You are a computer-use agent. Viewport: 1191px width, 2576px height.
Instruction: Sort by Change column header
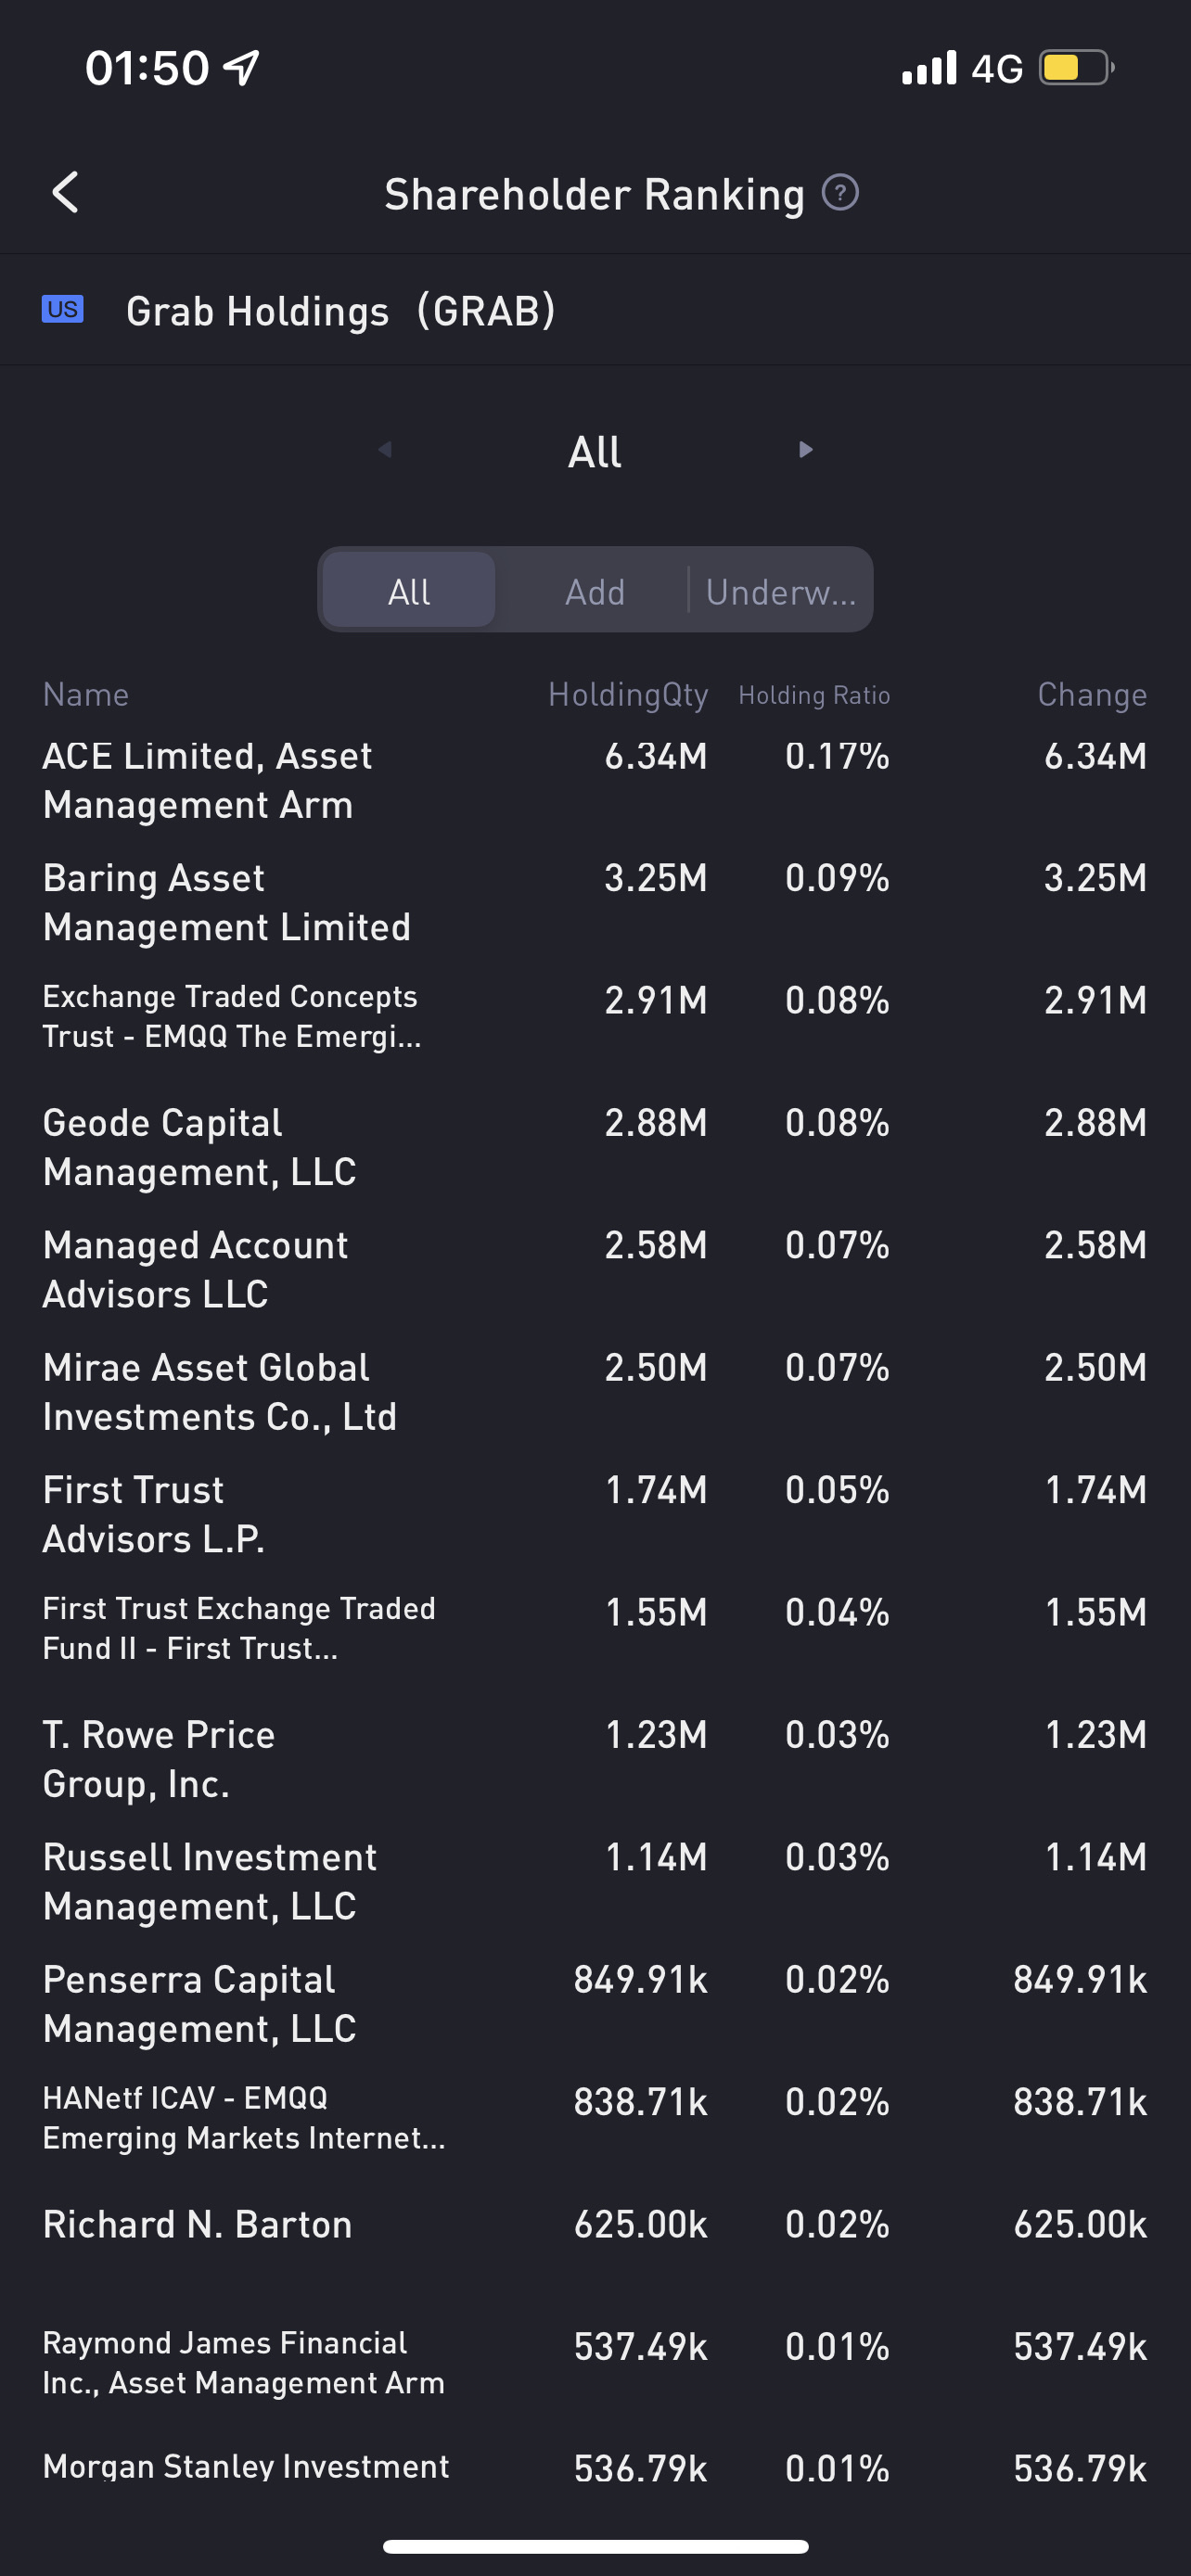pos(1092,694)
